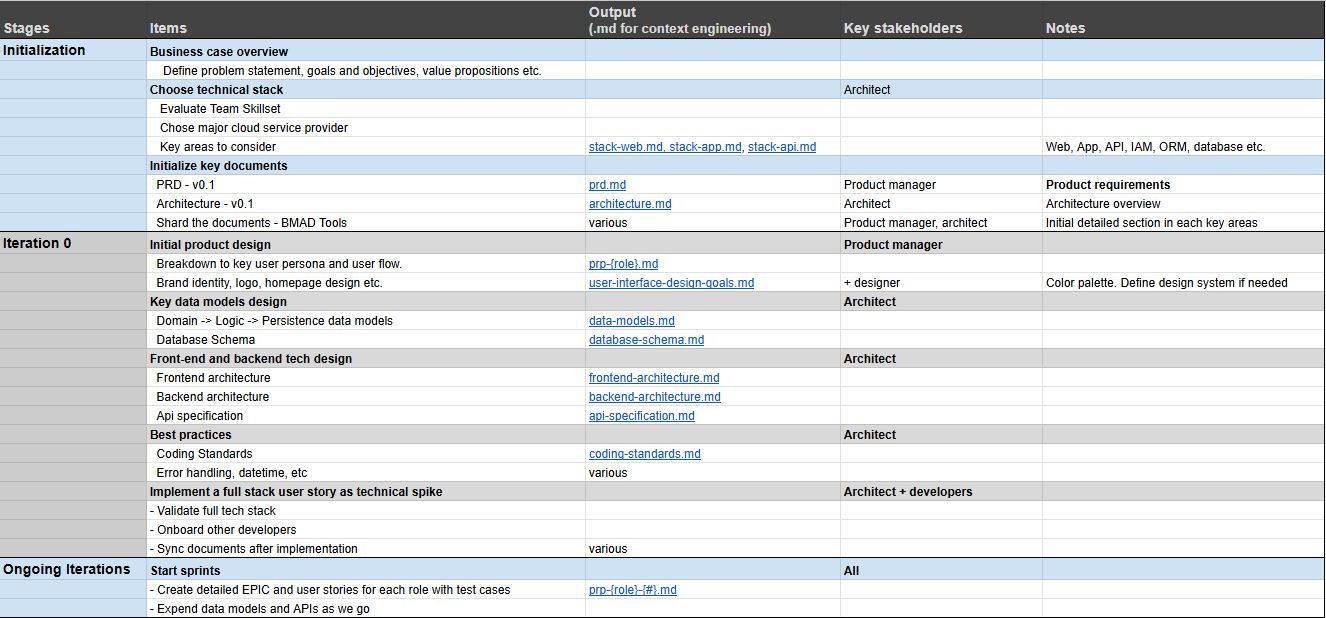Open the stack-api.md link
Screen dimensions: 1326x618
point(782,147)
